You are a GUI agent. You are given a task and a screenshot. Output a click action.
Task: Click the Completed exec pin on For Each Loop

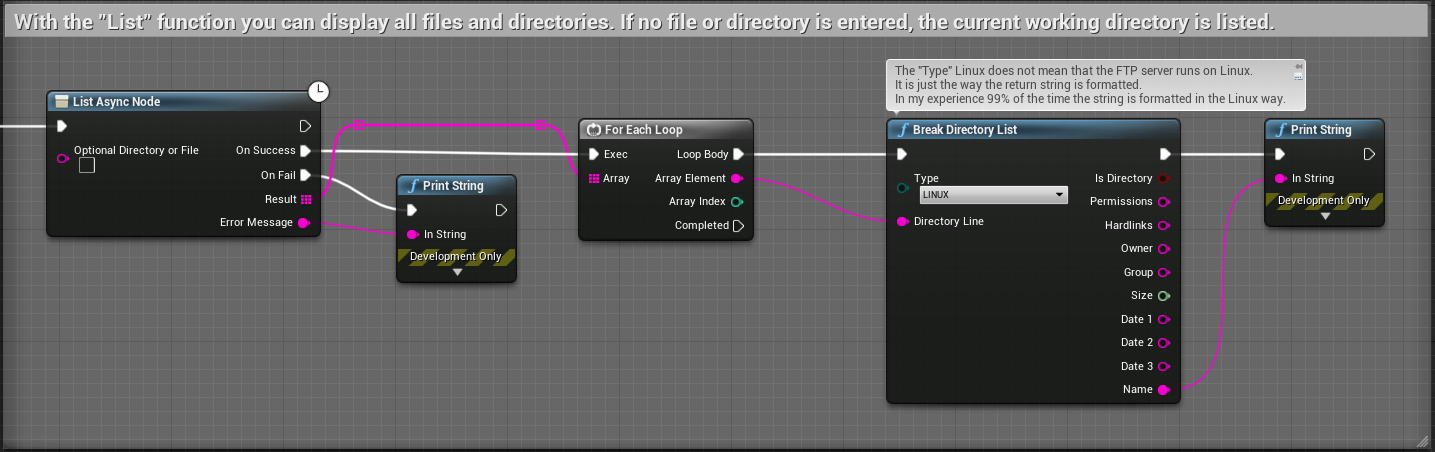pyautogui.click(x=738, y=225)
